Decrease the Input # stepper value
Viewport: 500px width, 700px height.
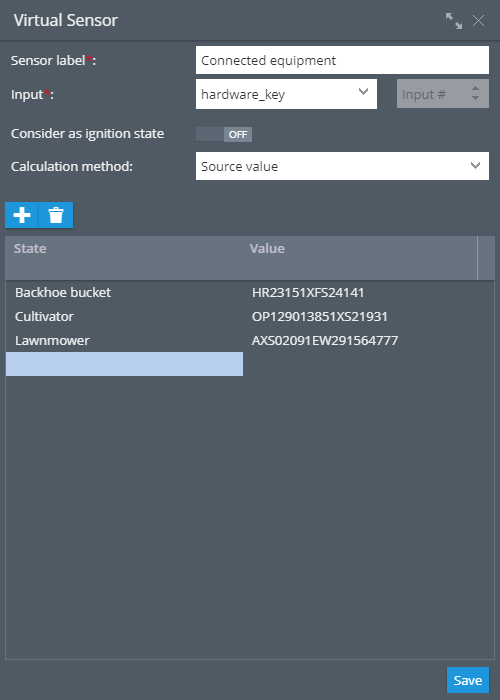pyautogui.click(x=475, y=98)
